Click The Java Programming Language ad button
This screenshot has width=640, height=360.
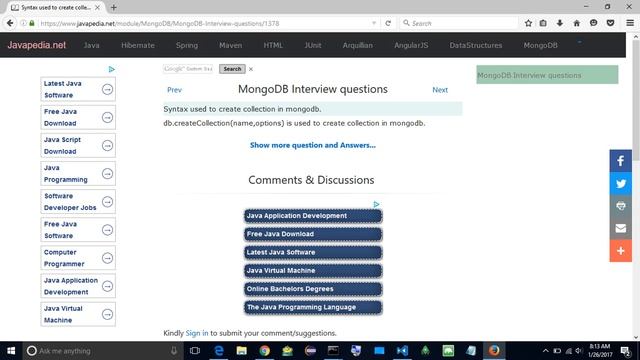pos(313,307)
